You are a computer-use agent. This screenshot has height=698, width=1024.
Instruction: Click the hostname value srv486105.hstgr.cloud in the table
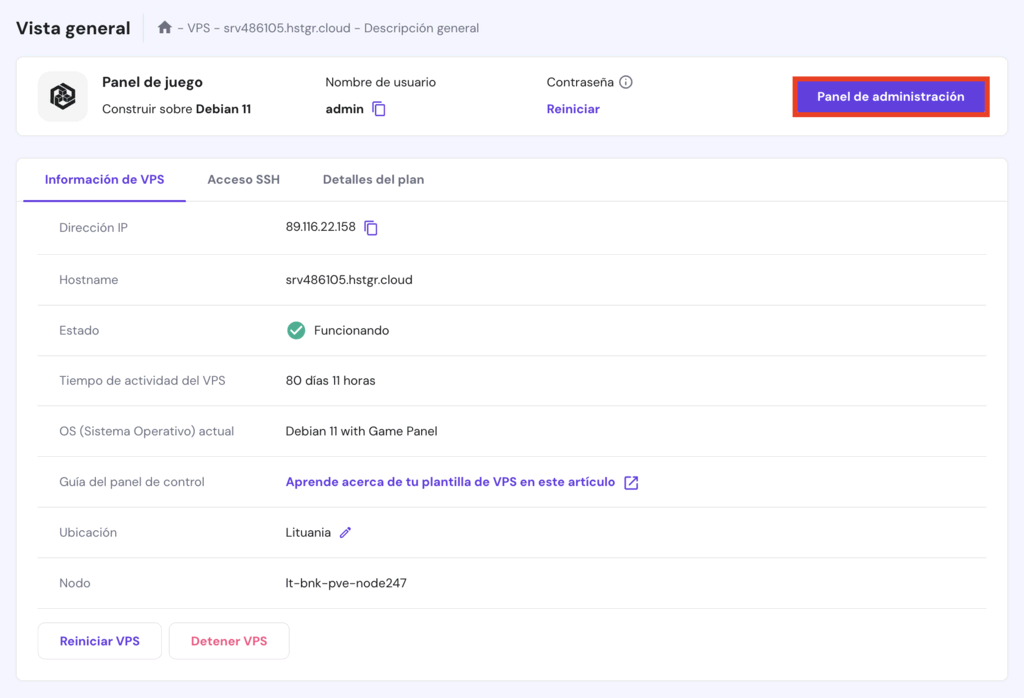[x=349, y=280]
